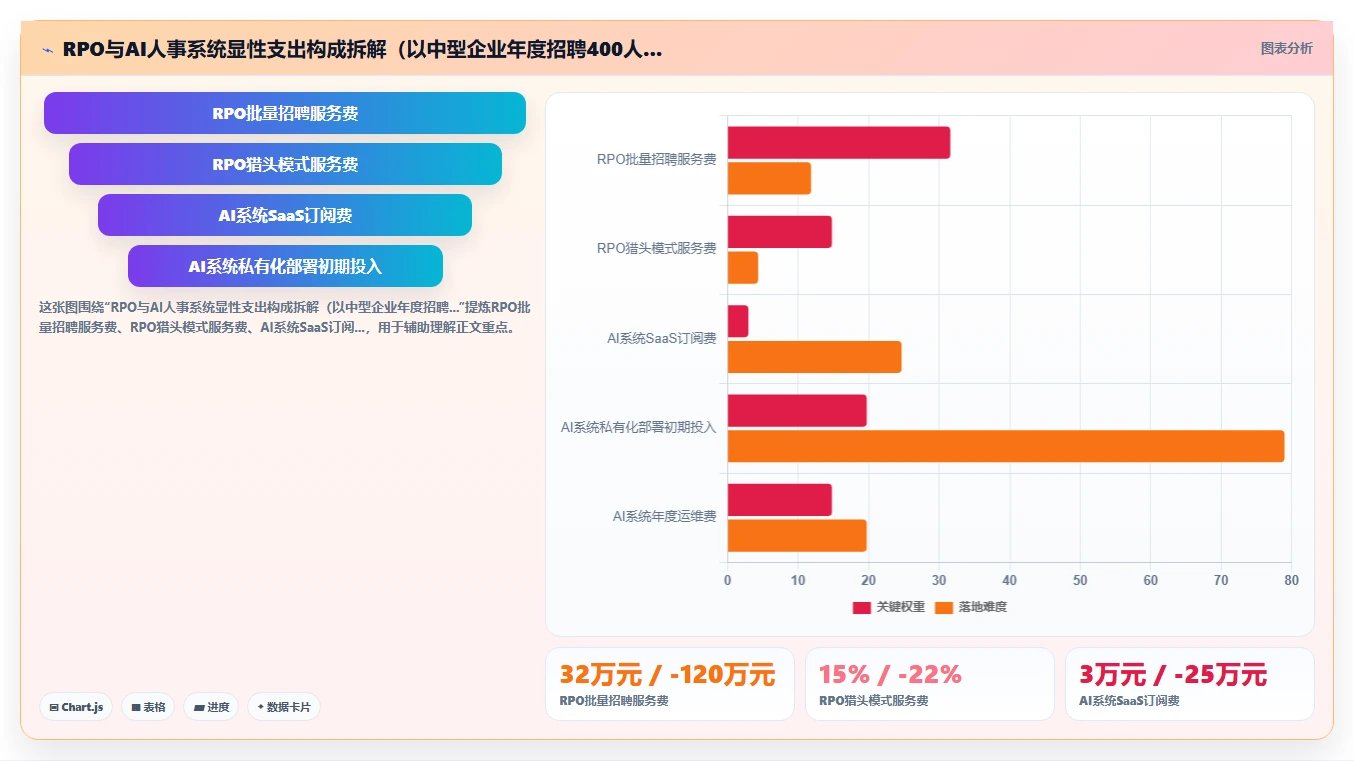The height and width of the screenshot is (761, 1354).
Task: Toggle the 关键权重 legend swatch
Action: [861, 607]
